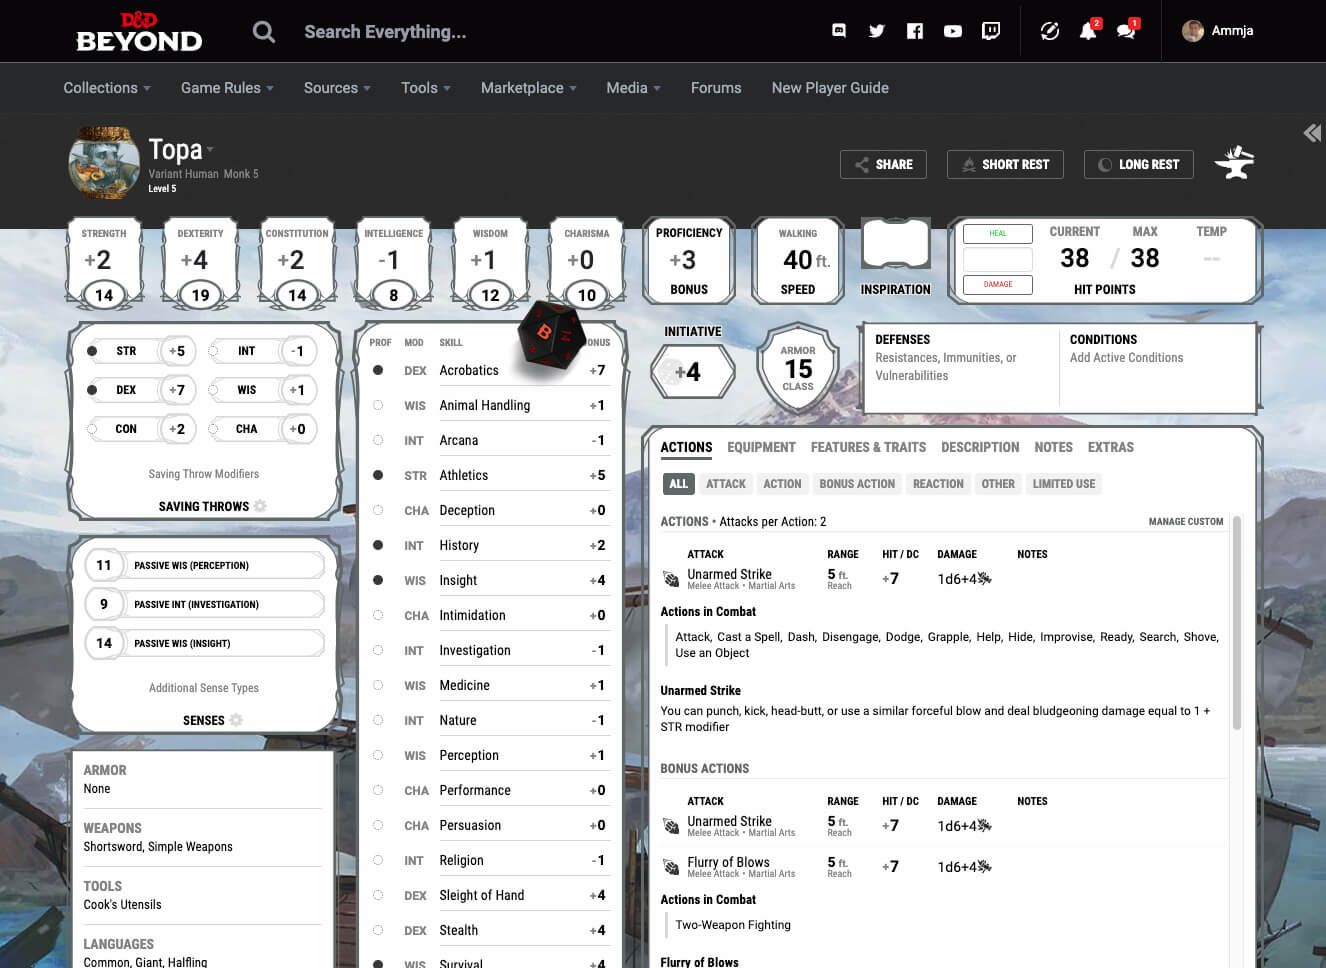Switch to the Equipment tab
This screenshot has height=968, width=1326.
point(761,447)
